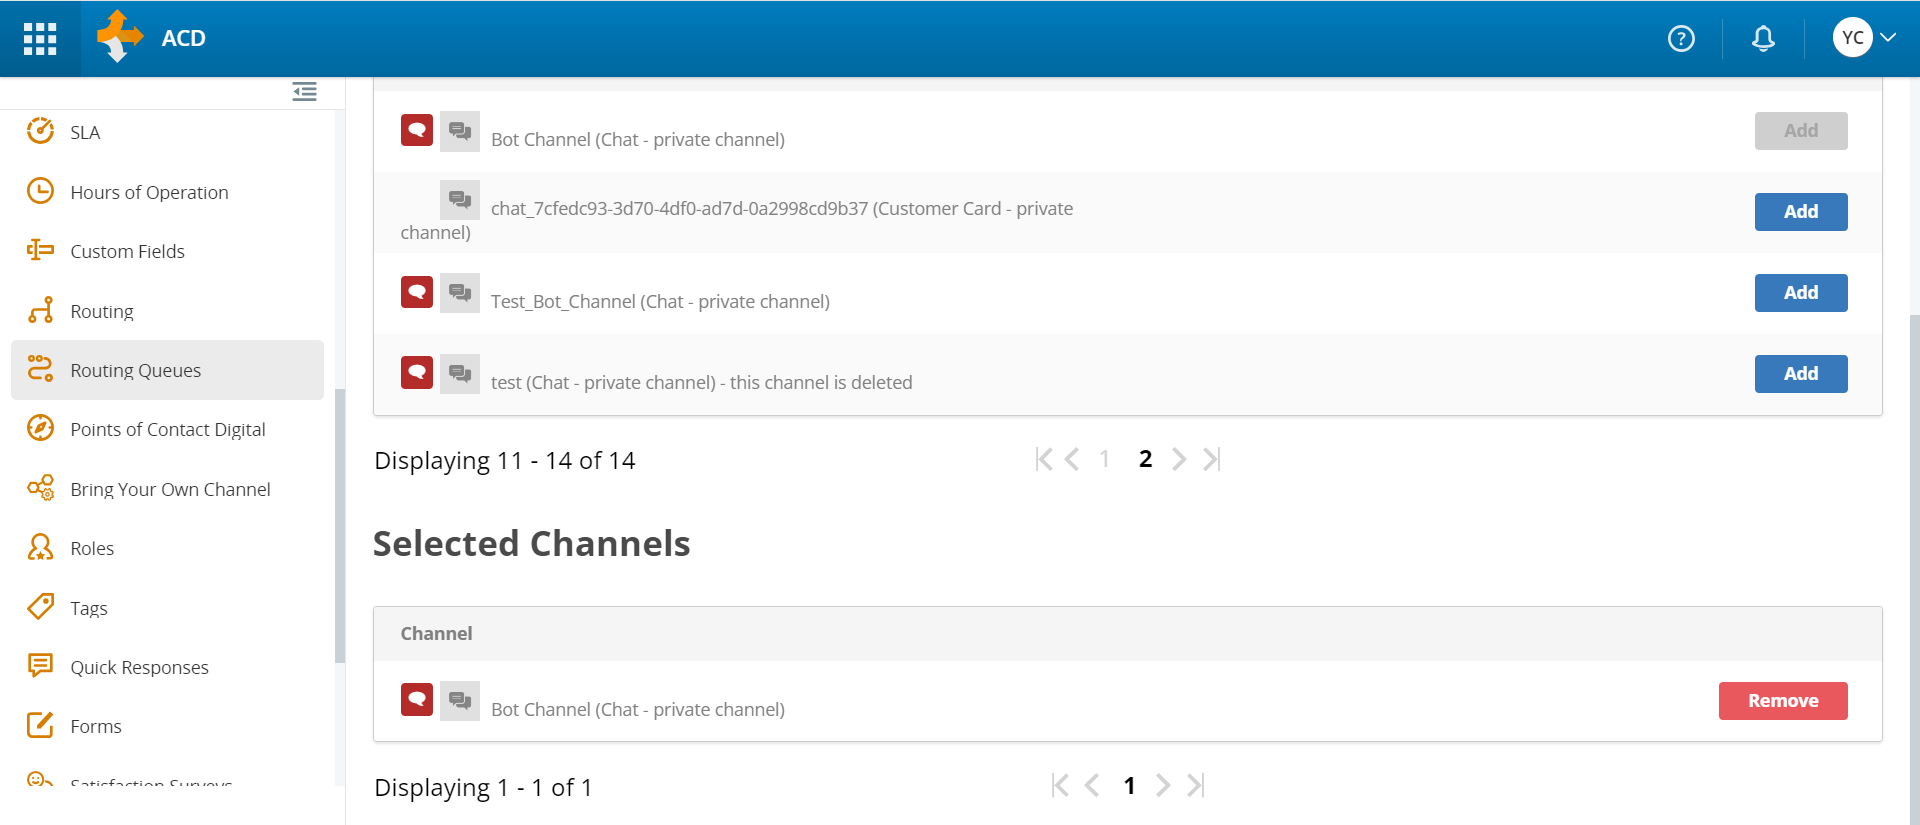Image resolution: width=1920 pixels, height=825 pixels.
Task: Click the Tags label icon
Action: click(40, 607)
